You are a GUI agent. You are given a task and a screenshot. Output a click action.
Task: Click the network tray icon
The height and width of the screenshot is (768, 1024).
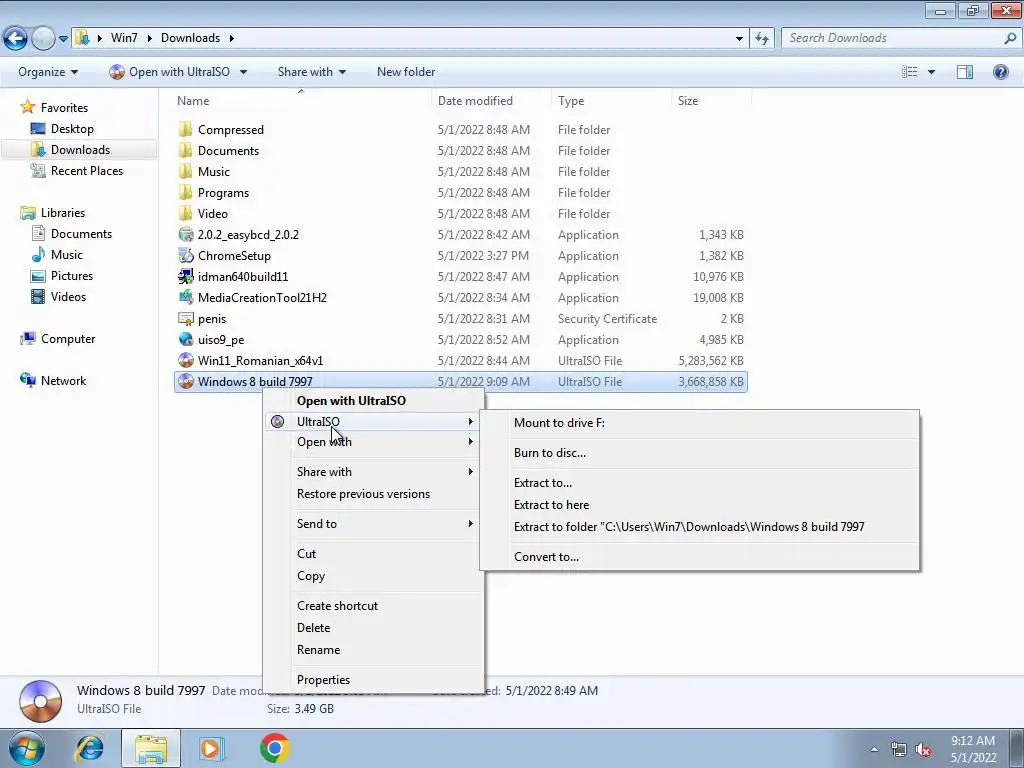click(899, 750)
